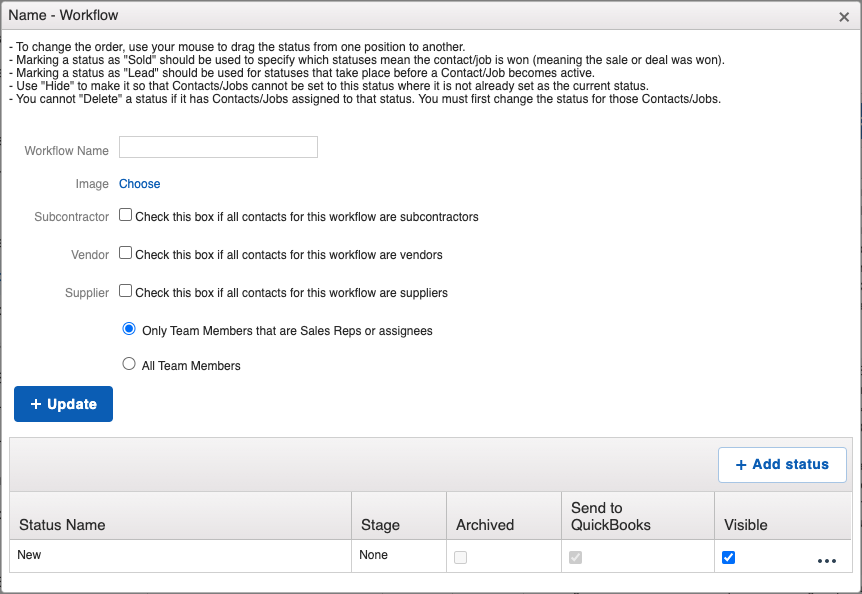The width and height of the screenshot is (862, 594).
Task: Choose the All Team Members option
Action: click(x=129, y=365)
